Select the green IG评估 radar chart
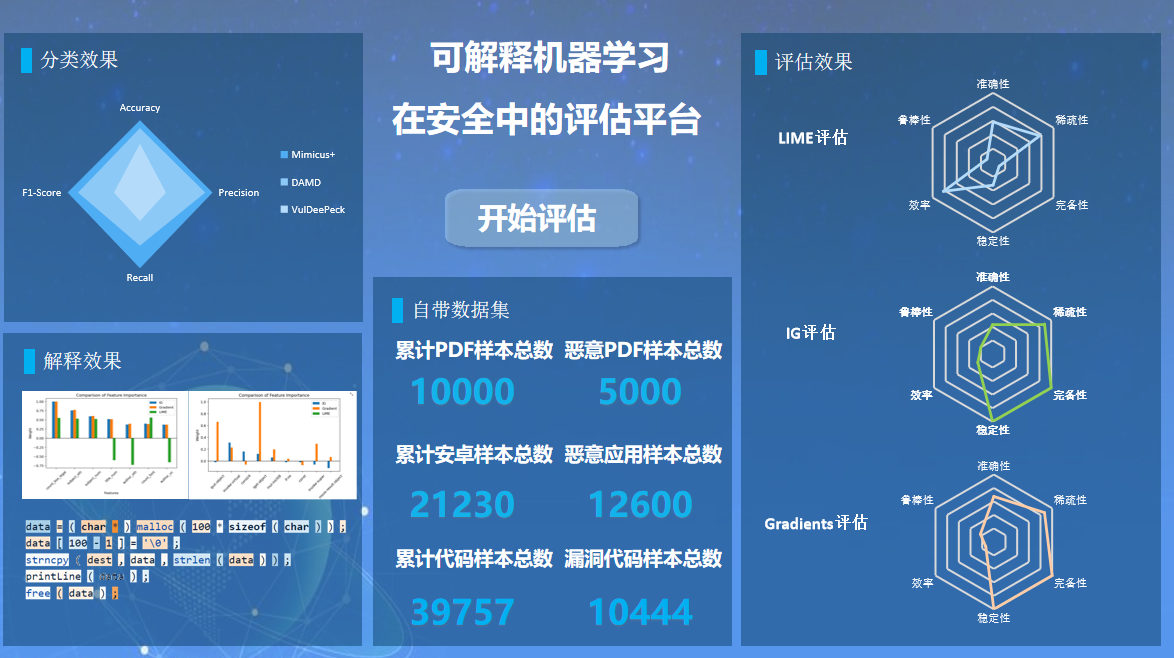The height and width of the screenshot is (658, 1174). [x=993, y=354]
